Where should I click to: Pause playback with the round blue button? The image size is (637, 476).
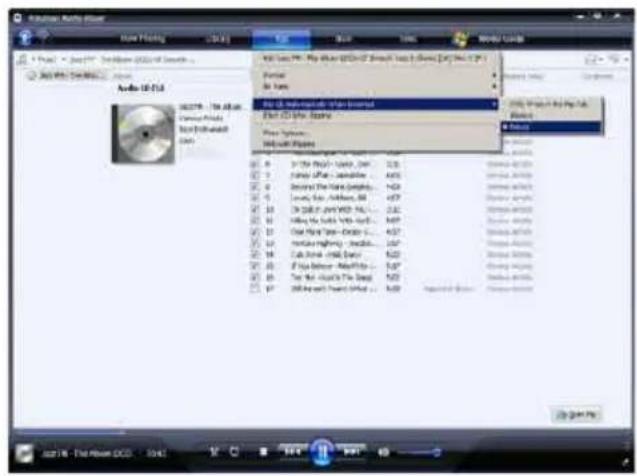pos(322,451)
